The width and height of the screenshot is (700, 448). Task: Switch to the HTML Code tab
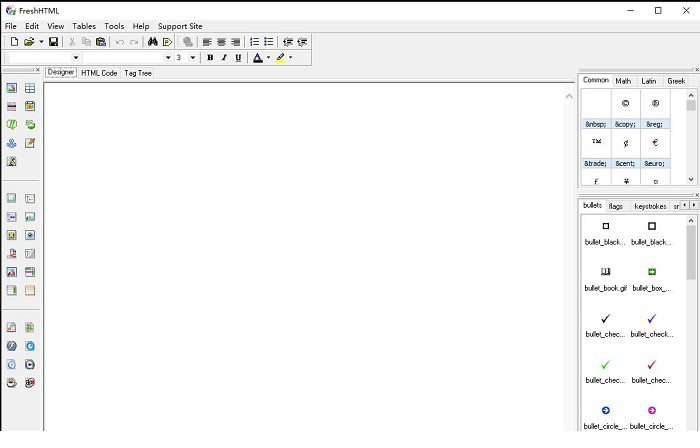click(x=99, y=73)
